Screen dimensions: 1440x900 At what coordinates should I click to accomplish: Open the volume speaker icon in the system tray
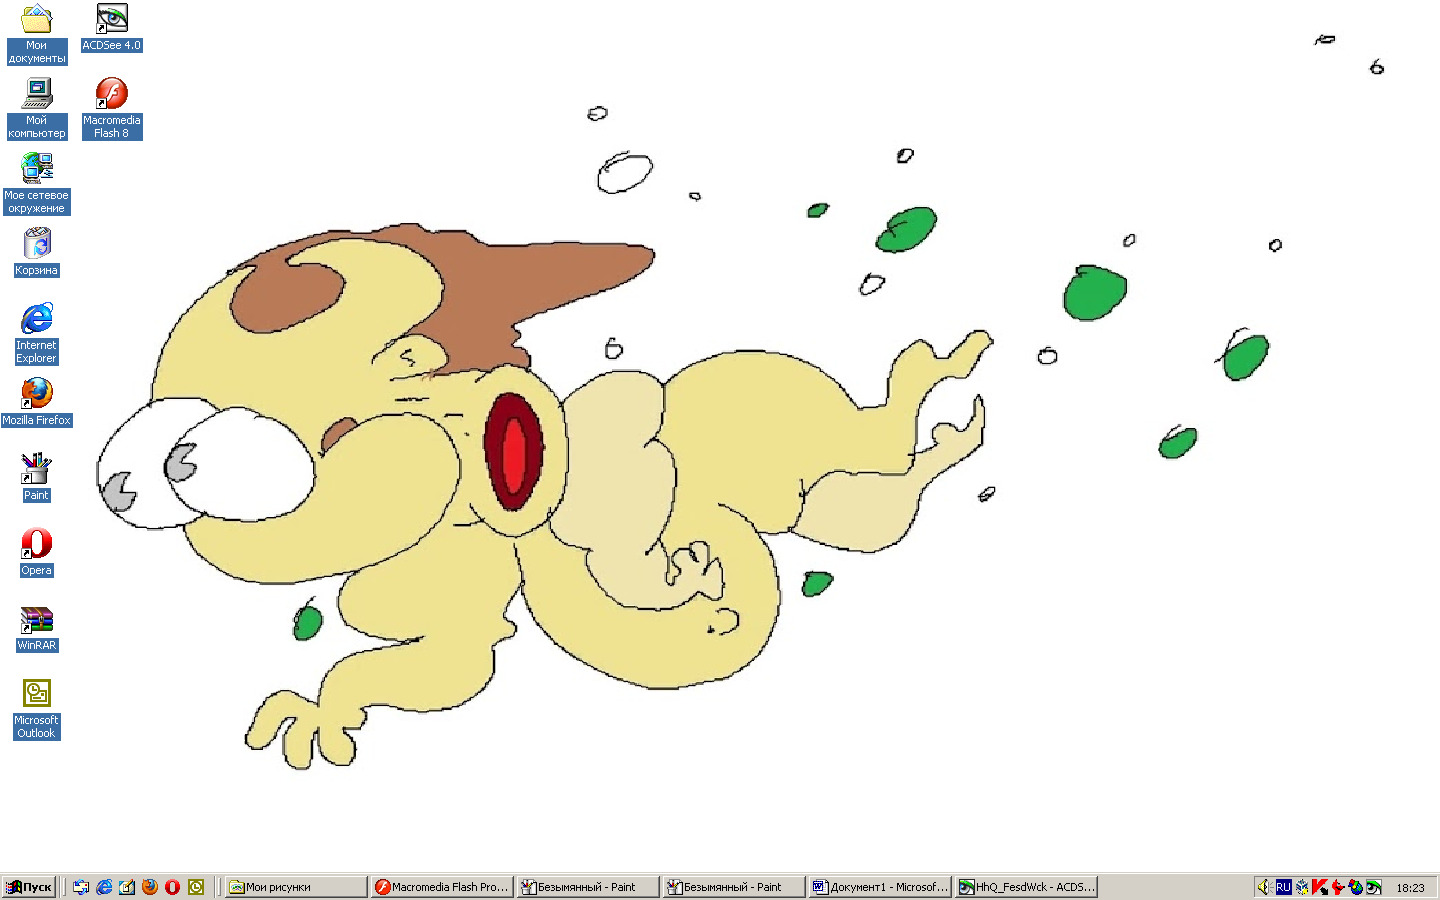(x=1264, y=887)
